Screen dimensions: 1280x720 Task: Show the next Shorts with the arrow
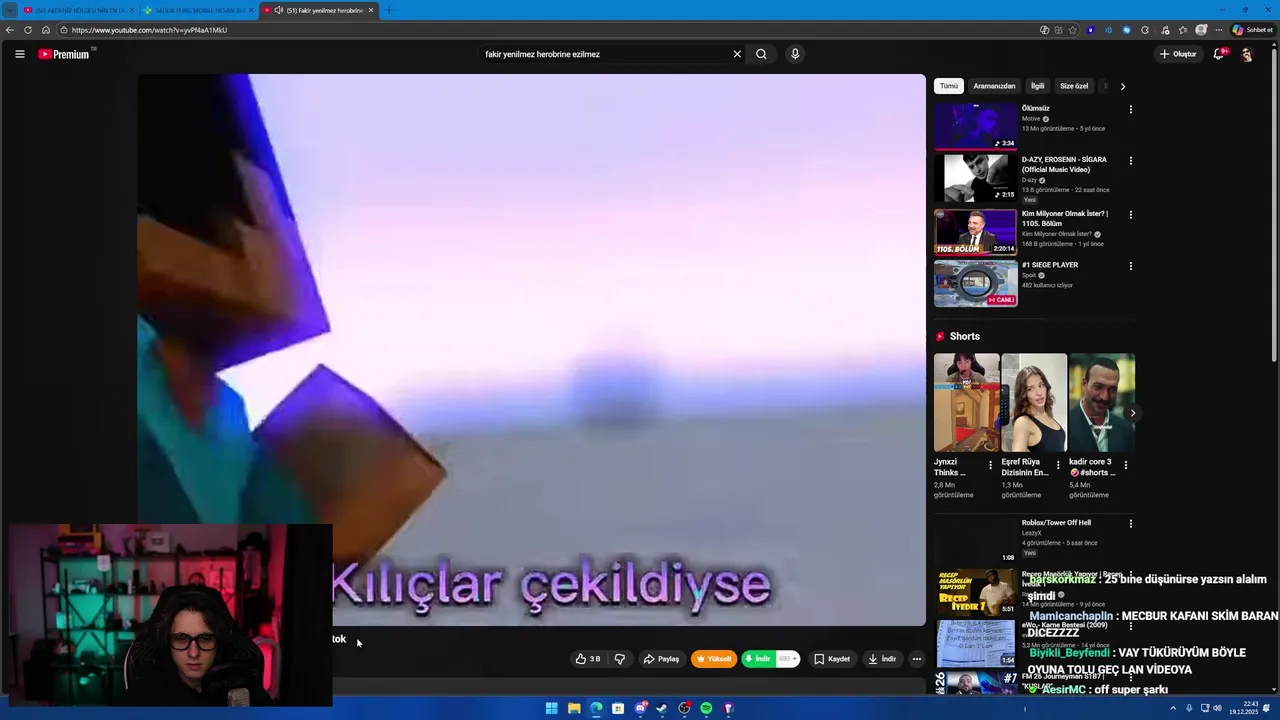click(x=1132, y=413)
